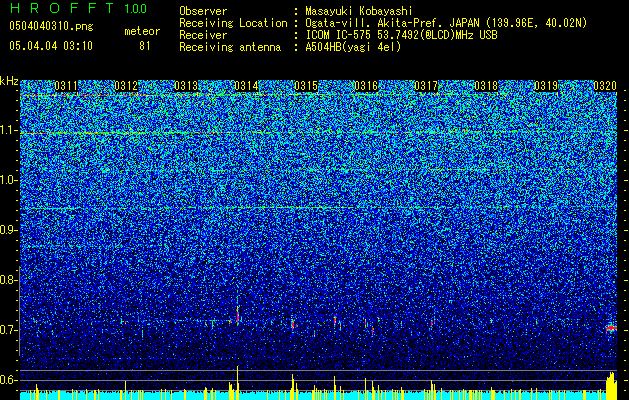This screenshot has height=400, width=629.
Task: Select the file name 0504040310.png
Action: tap(51, 27)
